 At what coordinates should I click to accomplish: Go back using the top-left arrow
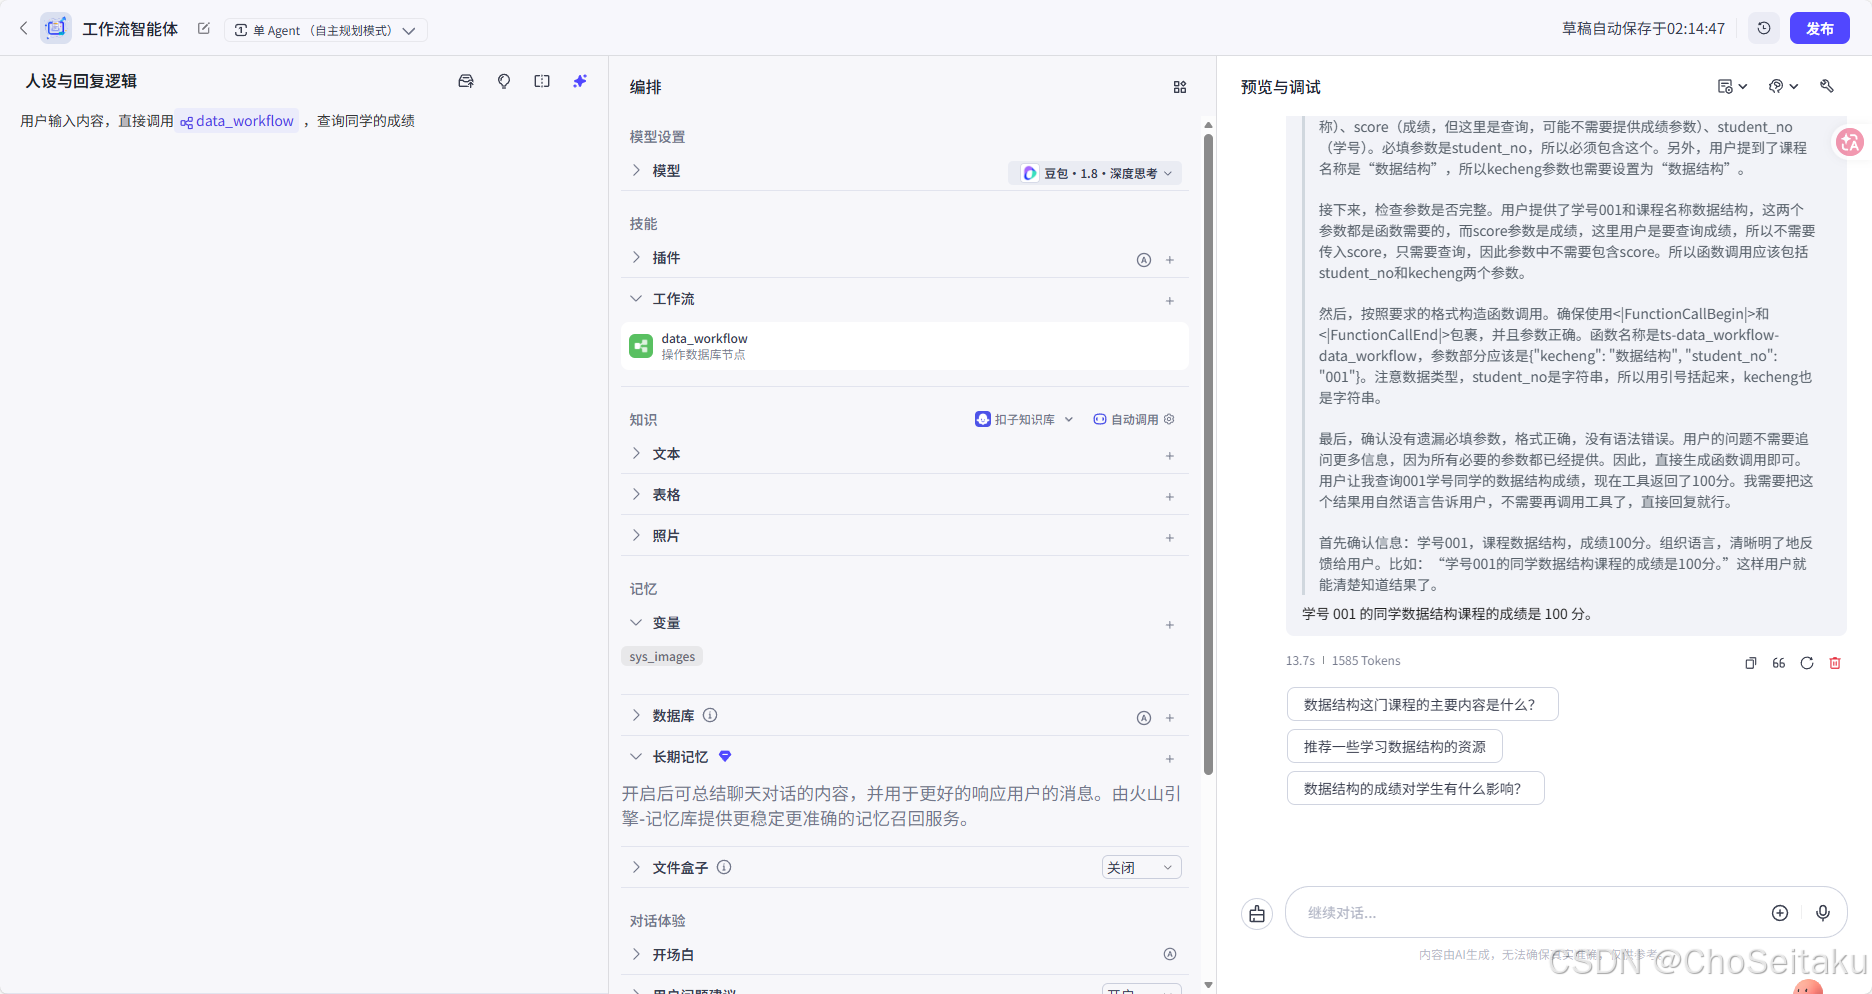click(24, 29)
